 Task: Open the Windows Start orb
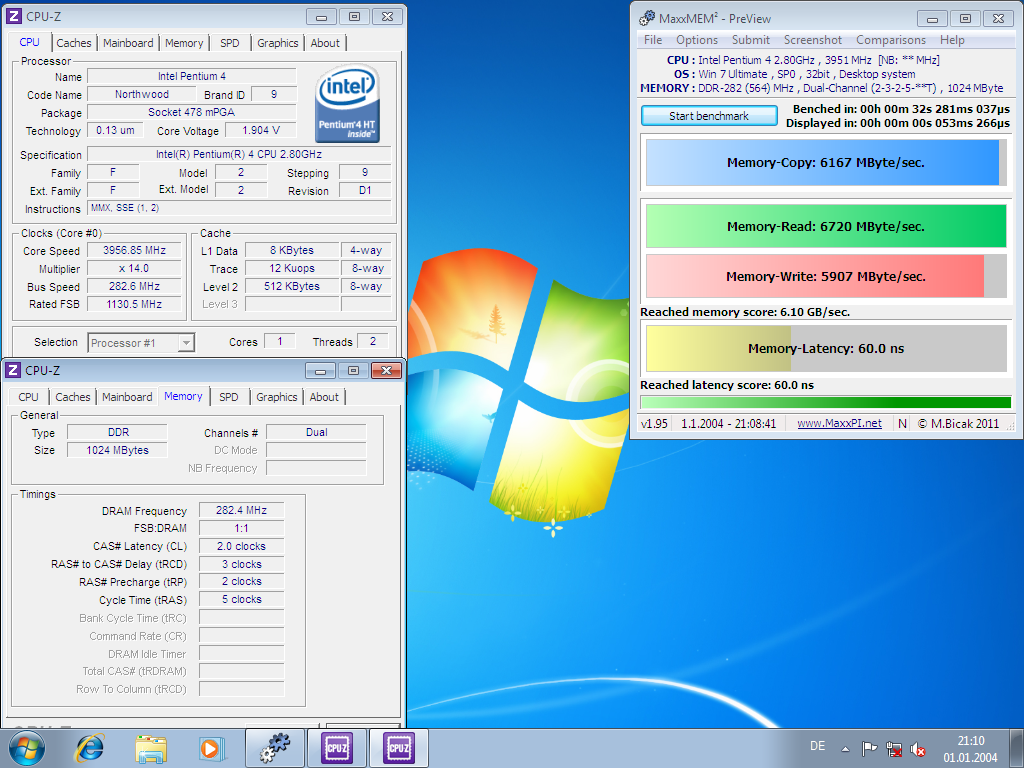27,748
